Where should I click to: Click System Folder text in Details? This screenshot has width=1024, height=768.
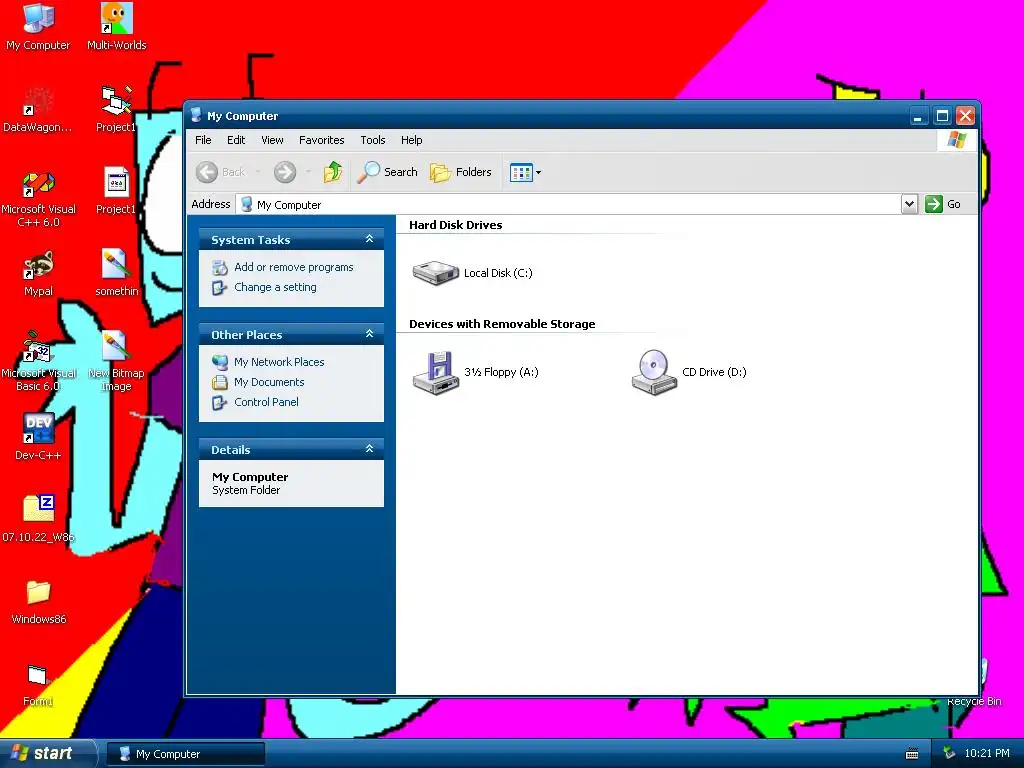pos(246,490)
